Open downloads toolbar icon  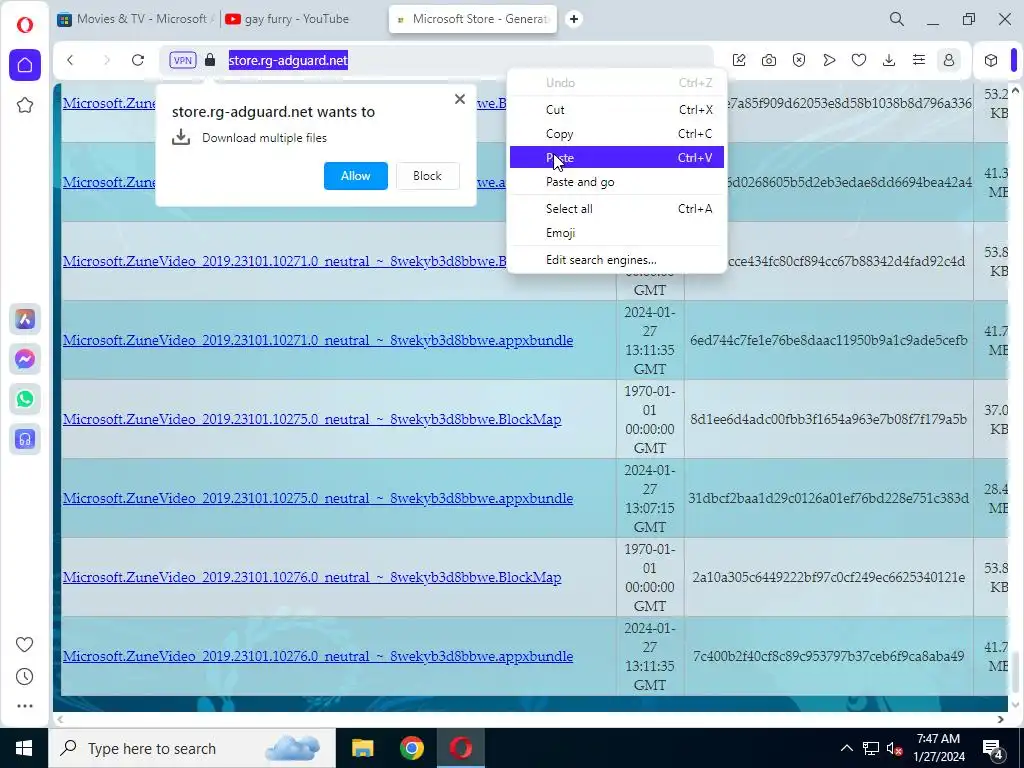[x=889, y=60]
